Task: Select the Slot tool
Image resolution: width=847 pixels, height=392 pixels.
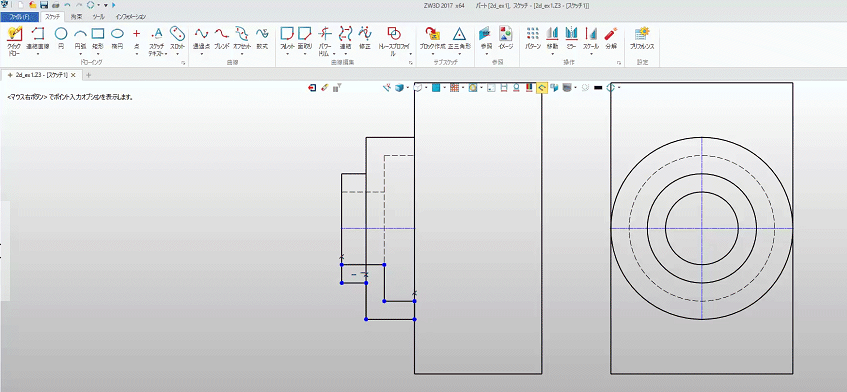Action: [x=177, y=39]
